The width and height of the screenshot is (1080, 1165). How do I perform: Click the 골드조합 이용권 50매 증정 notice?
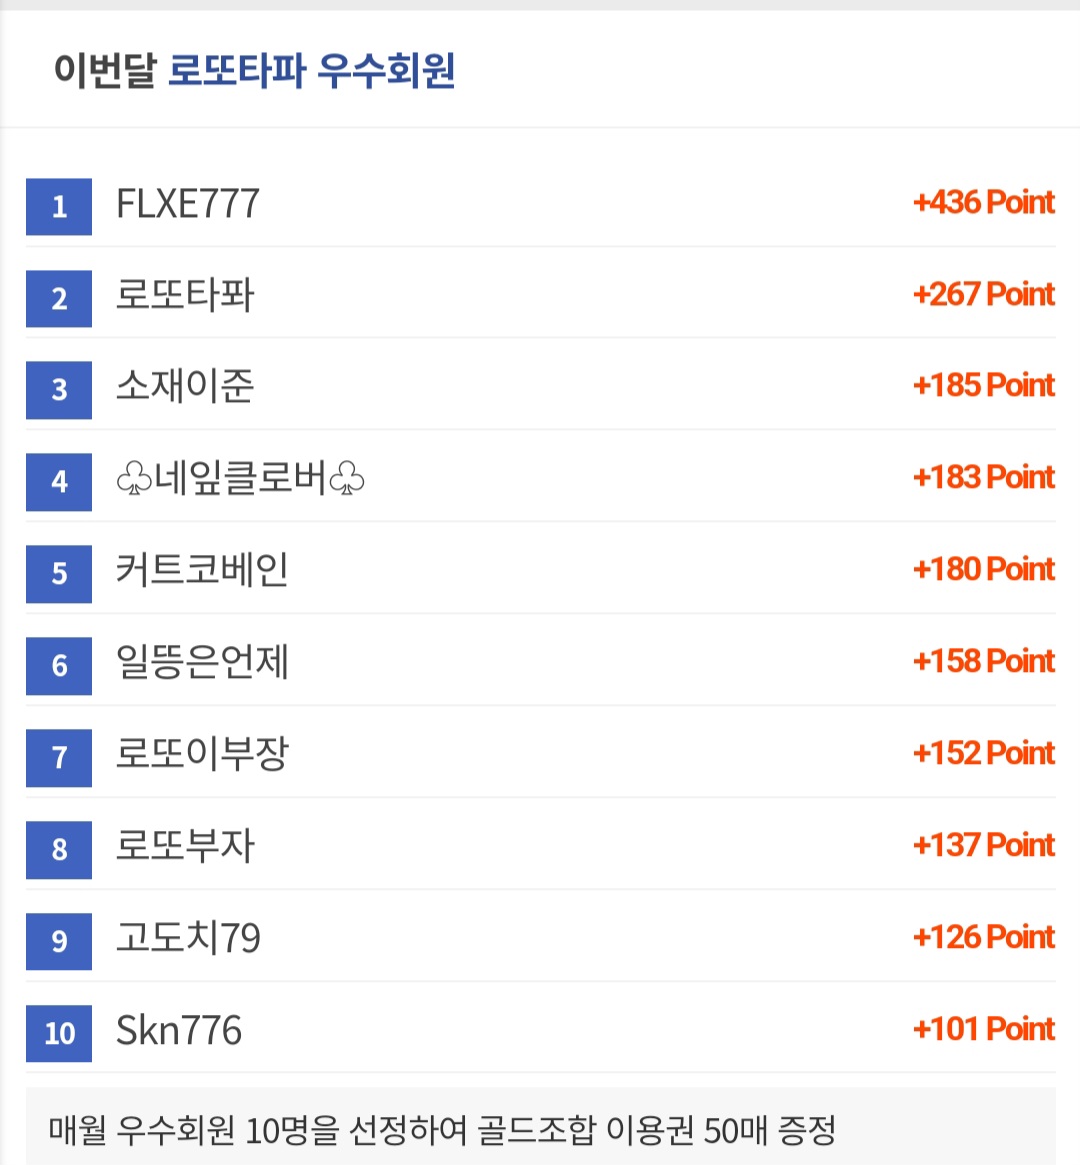click(x=442, y=1131)
